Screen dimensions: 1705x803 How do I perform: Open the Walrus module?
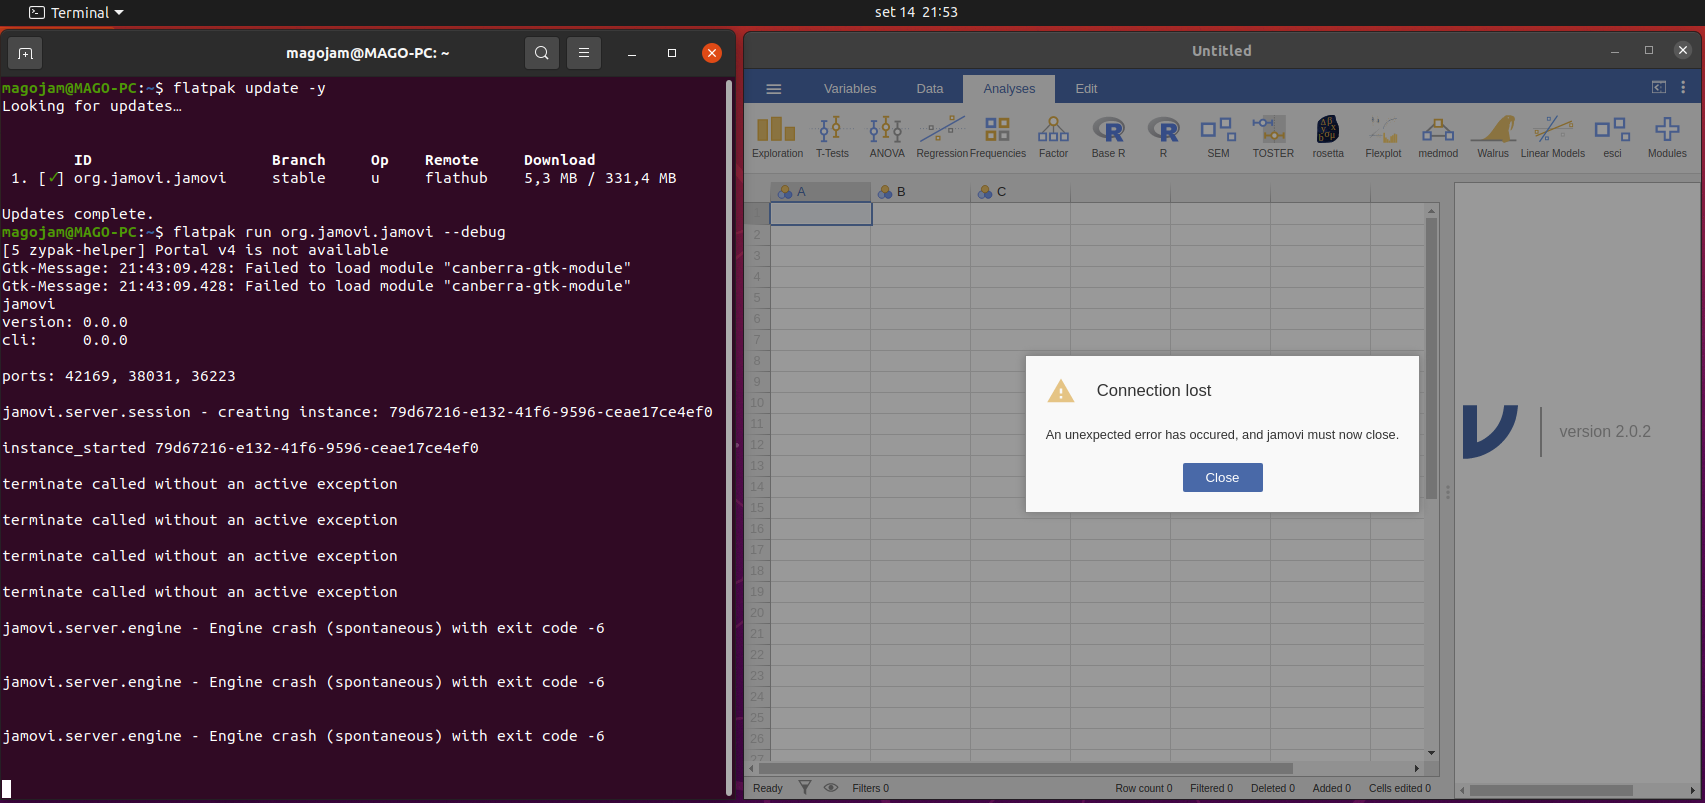[x=1493, y=137]
